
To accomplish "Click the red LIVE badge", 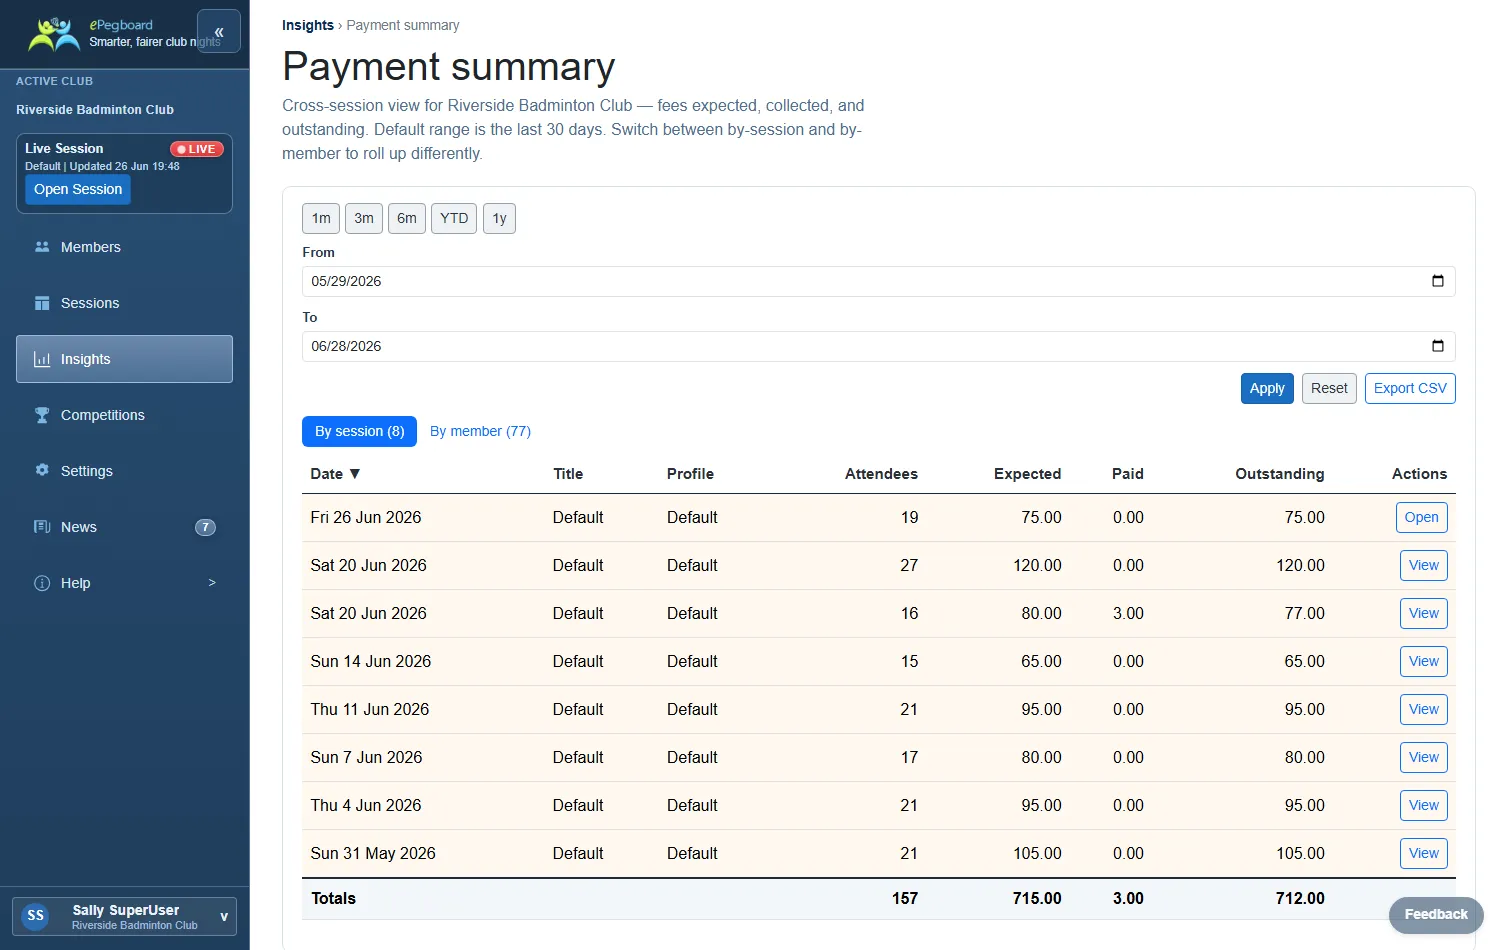I will click(x=196, y=149).
